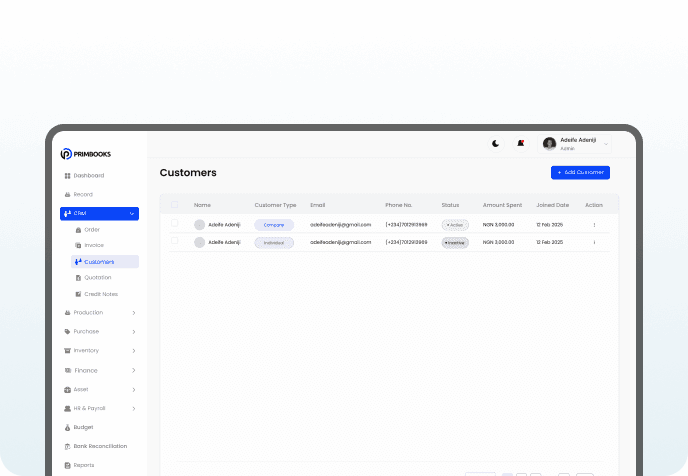This screenshot has height=476, width=688.
Task: Open Dashboard via its grid icon
Action: (68, 175)
